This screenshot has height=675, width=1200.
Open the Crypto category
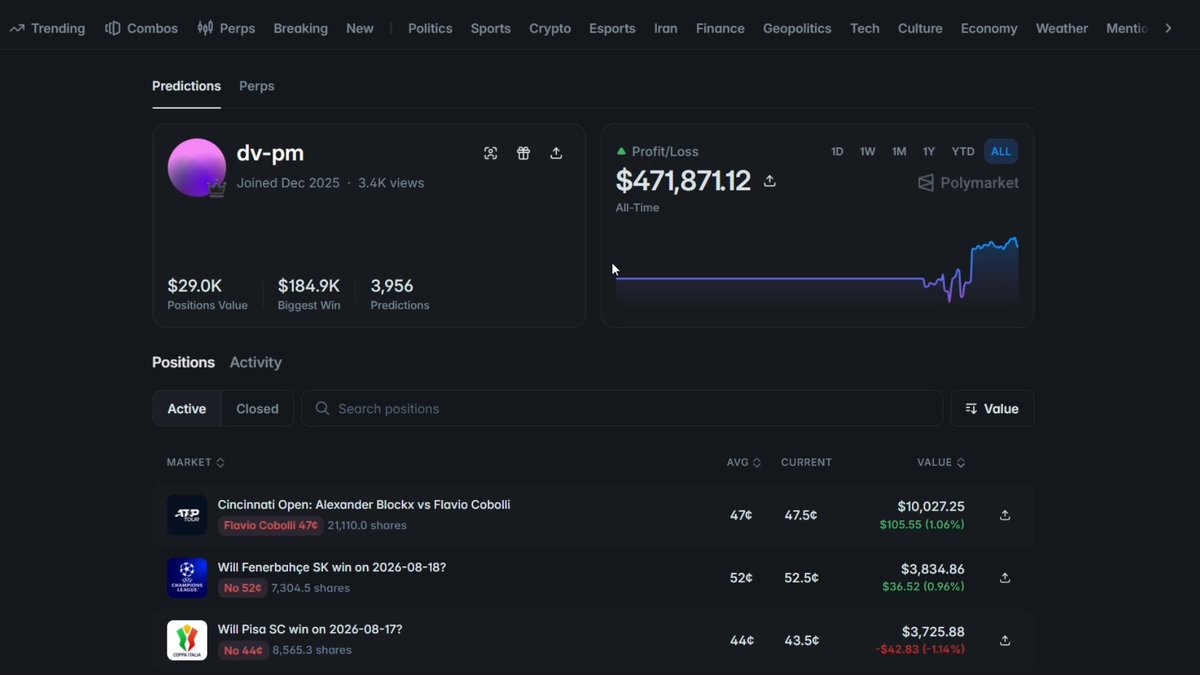tap(550, 28)
